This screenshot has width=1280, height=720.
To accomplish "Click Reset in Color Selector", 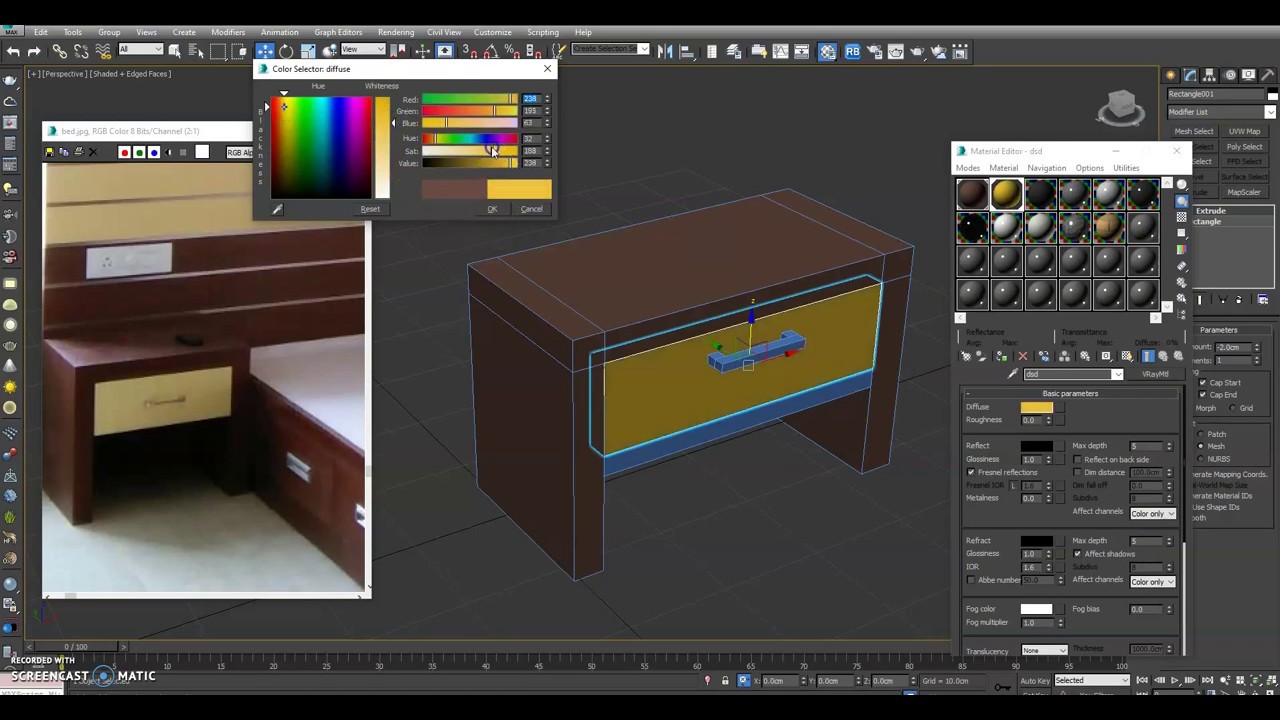I will point(370,209).
